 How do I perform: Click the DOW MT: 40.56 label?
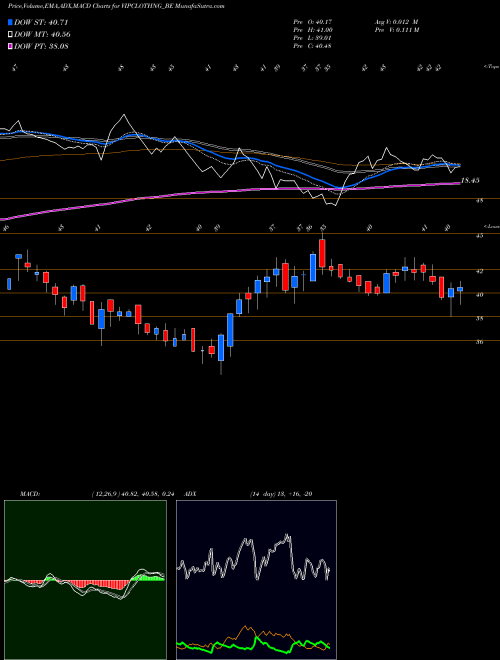42,35
